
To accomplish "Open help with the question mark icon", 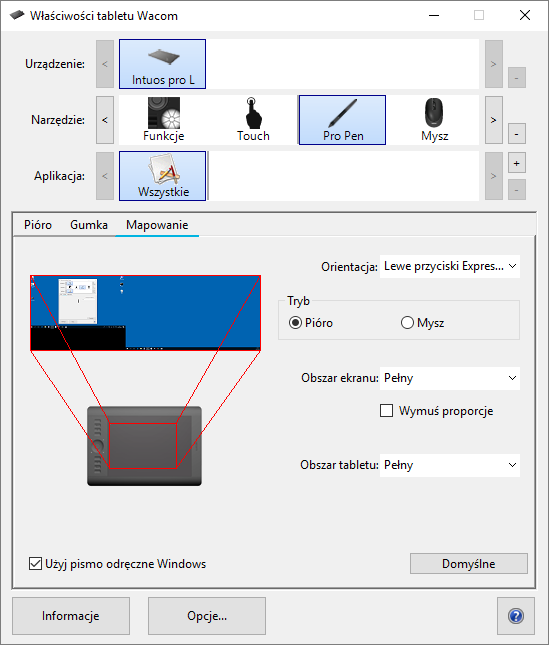I will [x=516, y=616].
